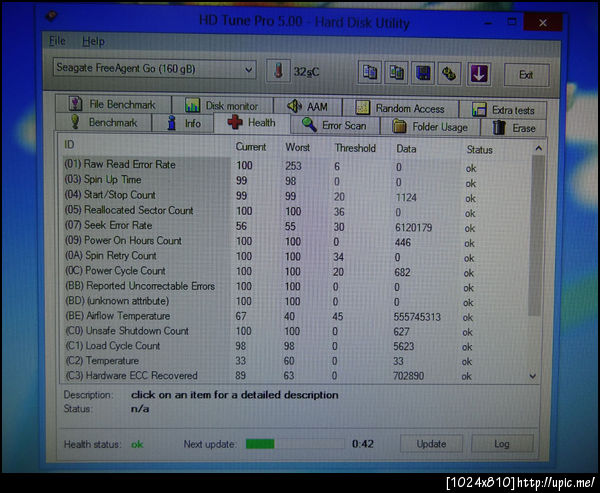Click the options gears icon
The image size is (600, 493).
coord(449,73)
